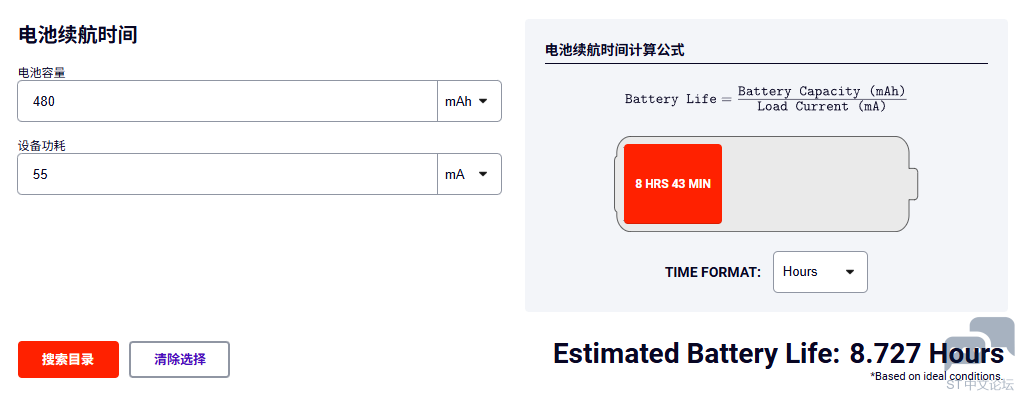Open the mAh unit dropdown
1023x400 pixels.
[x=469, y=101]
